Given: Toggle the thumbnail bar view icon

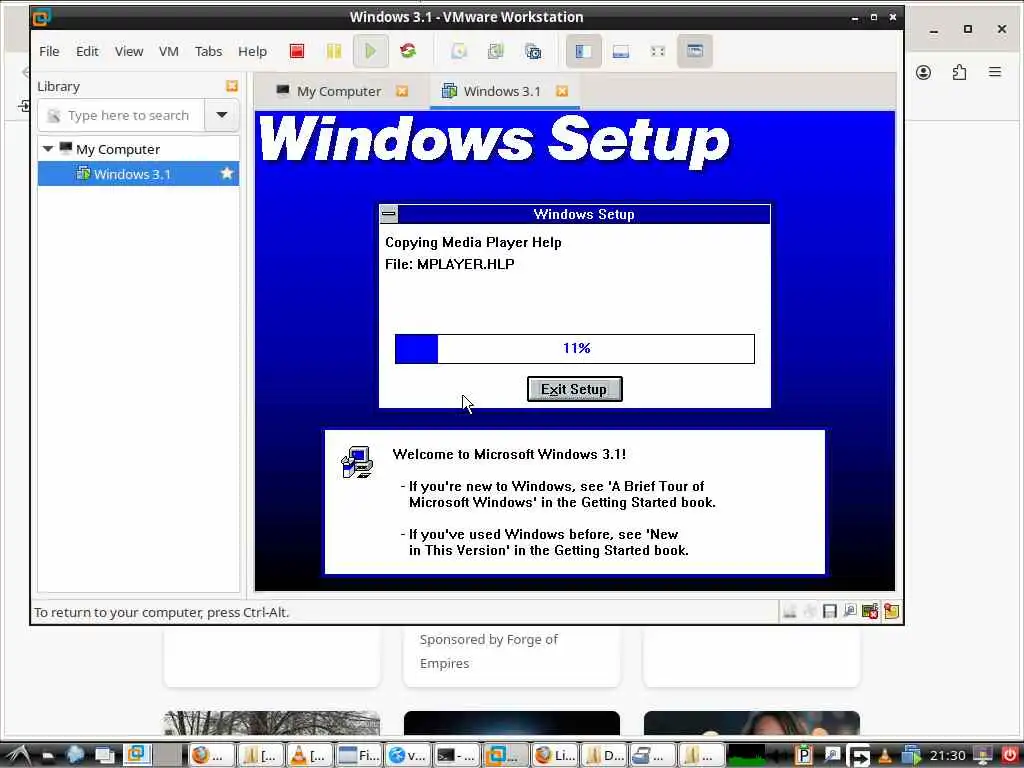Looking at the screenshot, I should tap(620, 51).
